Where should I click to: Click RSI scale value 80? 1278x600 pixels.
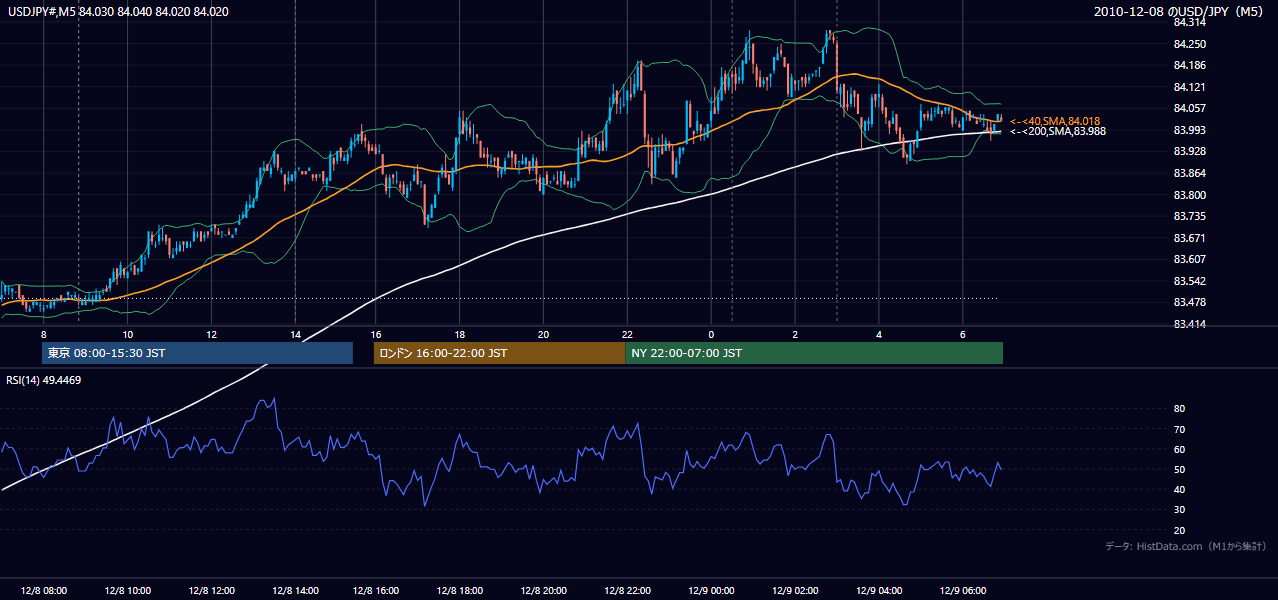tap(1180, 409)
